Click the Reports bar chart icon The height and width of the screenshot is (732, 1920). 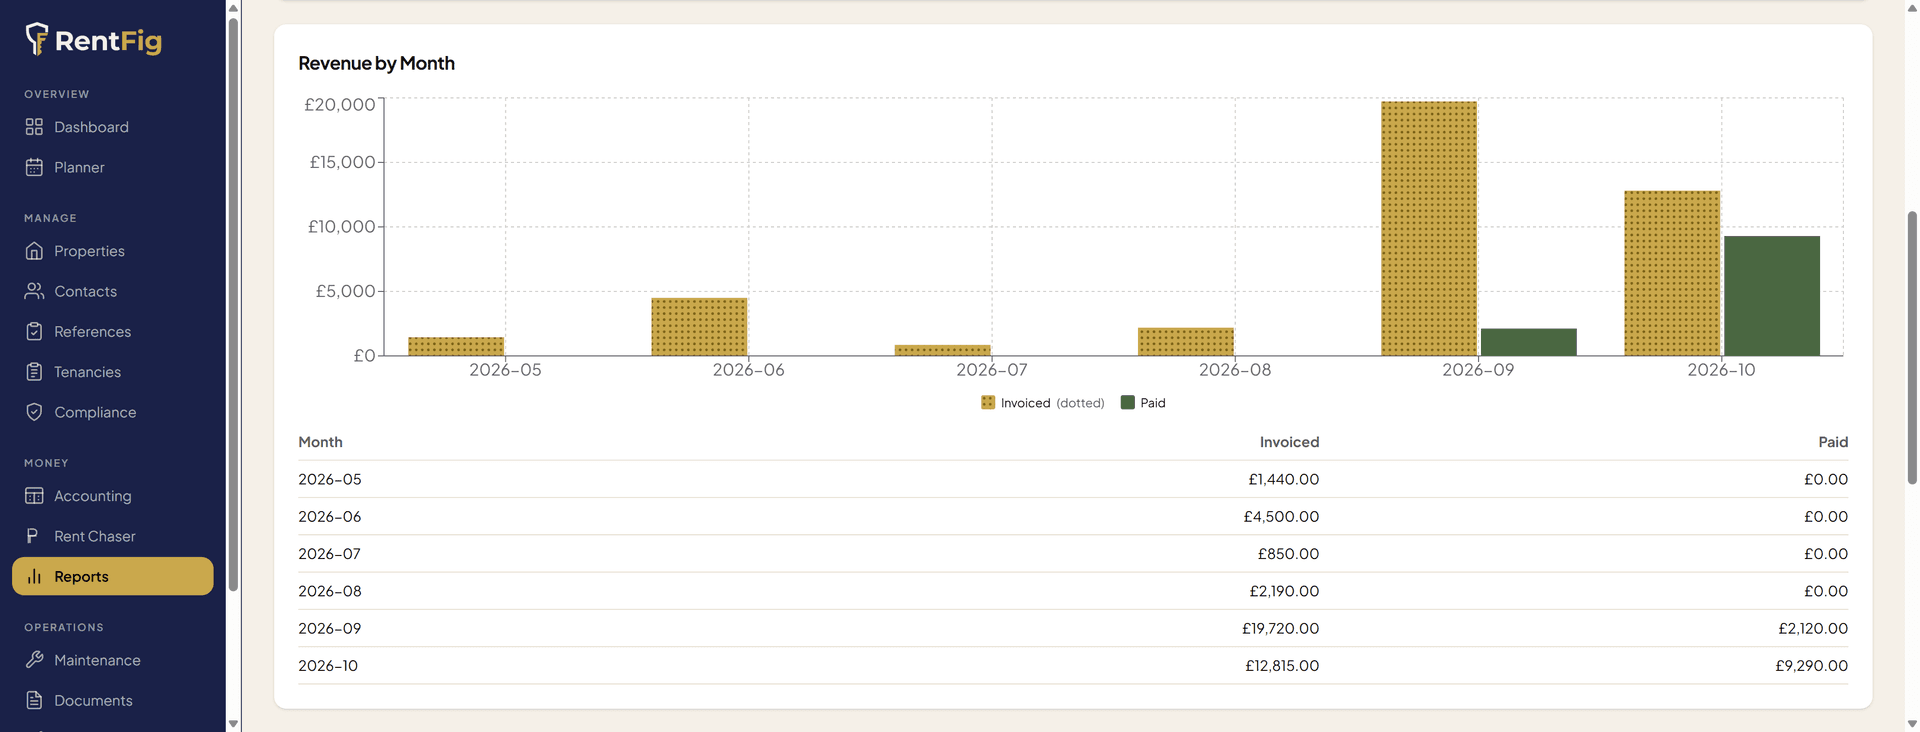pos(34,576)
